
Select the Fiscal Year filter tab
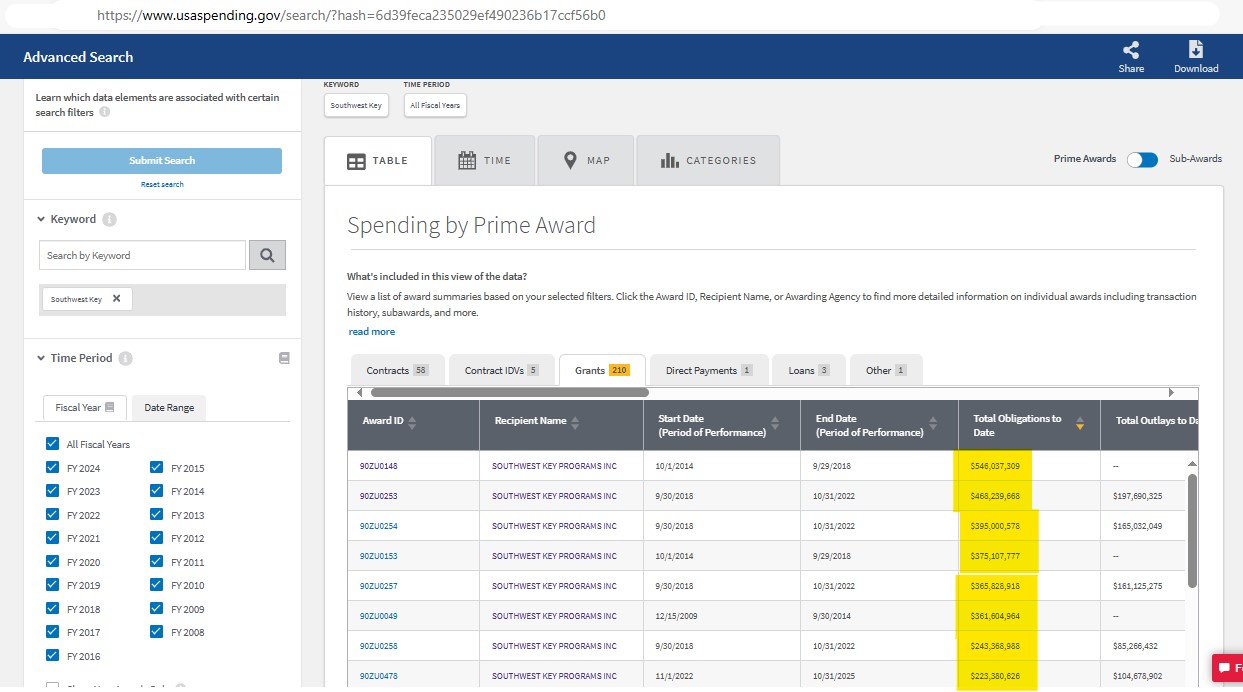click(85, 407)
